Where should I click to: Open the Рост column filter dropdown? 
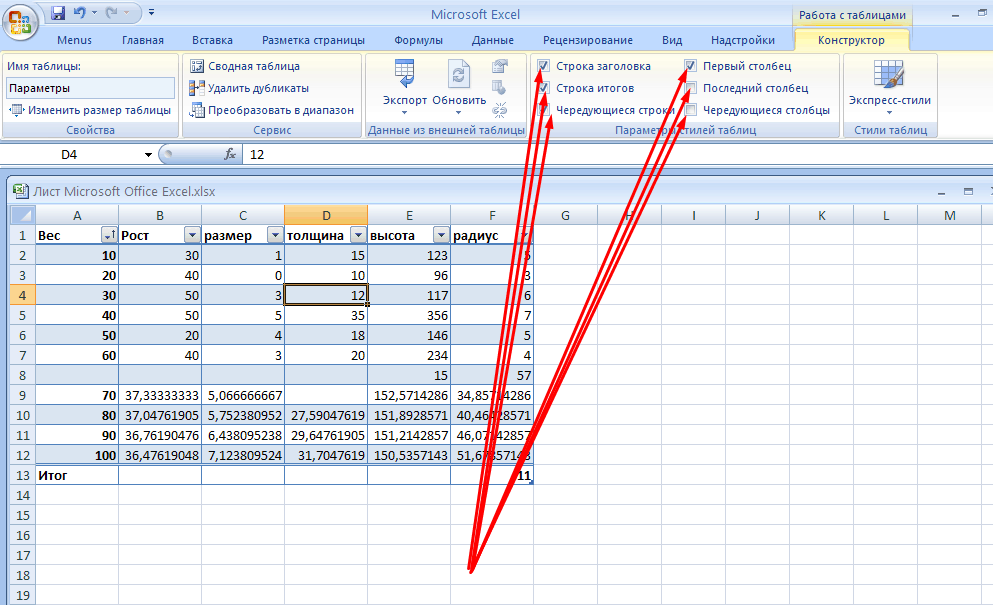click(x=193, y=235)
